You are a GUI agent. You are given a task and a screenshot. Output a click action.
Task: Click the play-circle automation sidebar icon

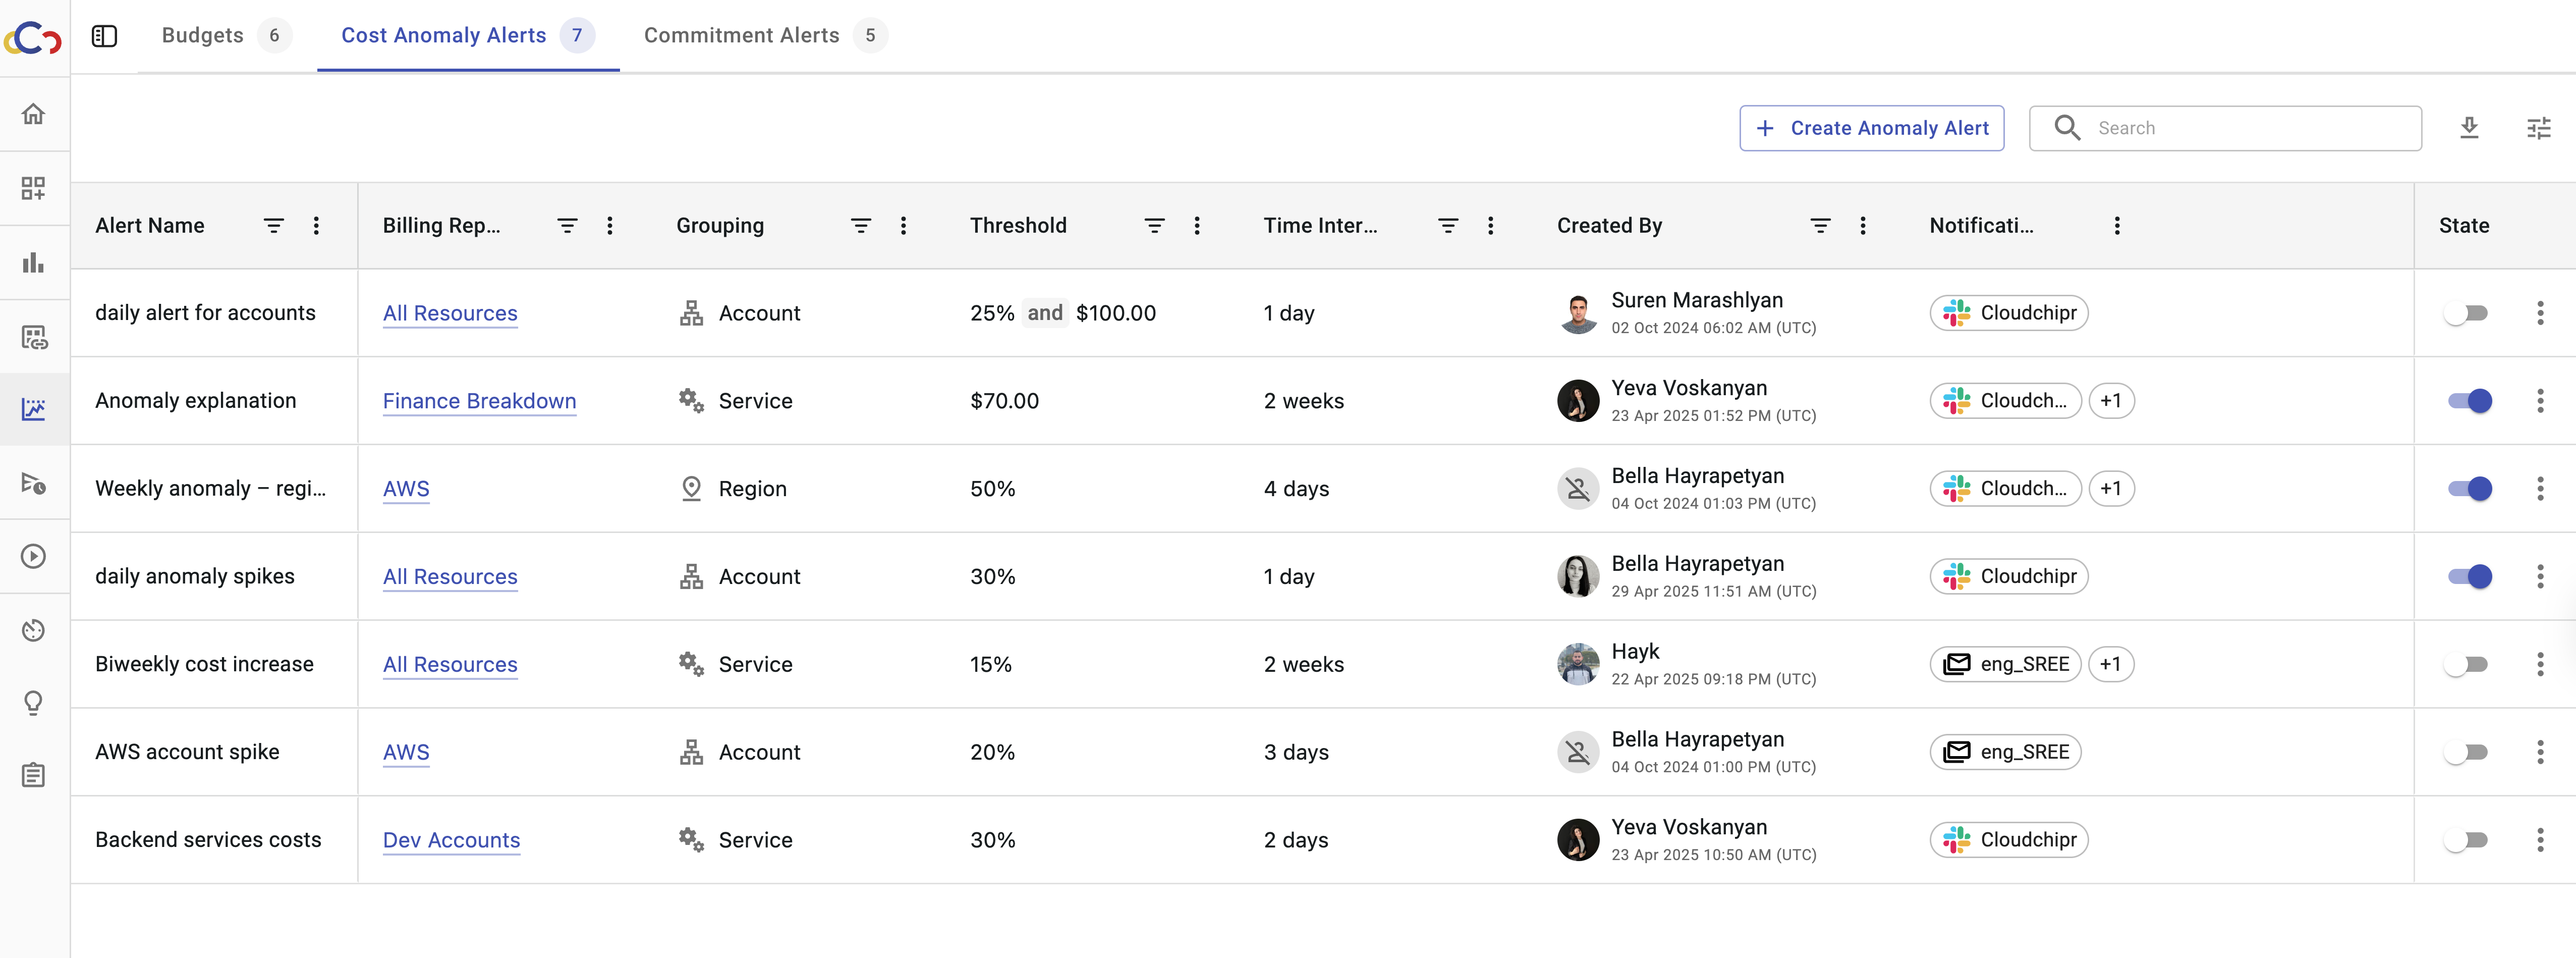coord(33,556)
